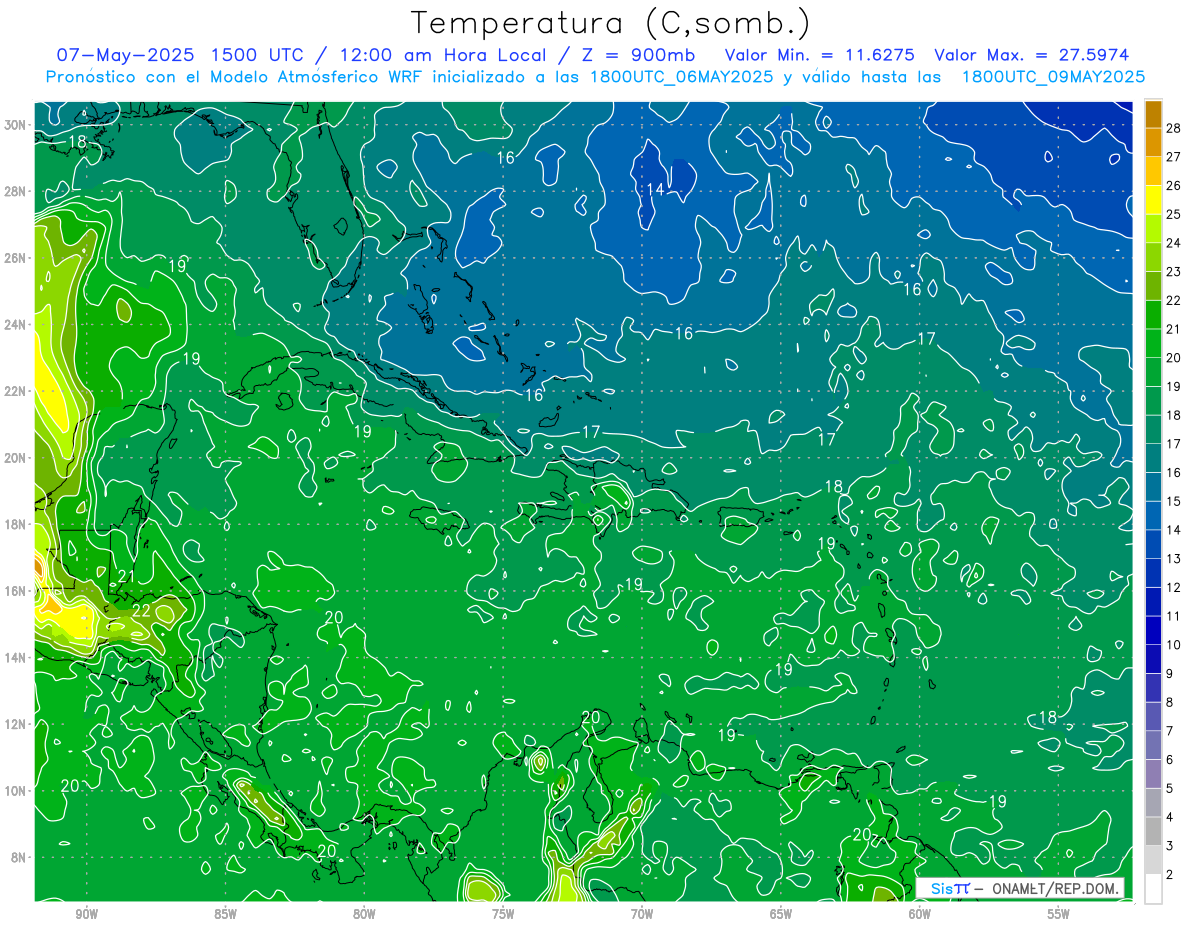Viewport: 1200px width, 927px height.
Task: Click the 26N latitude axis label
Action: (x=15, y=258)
